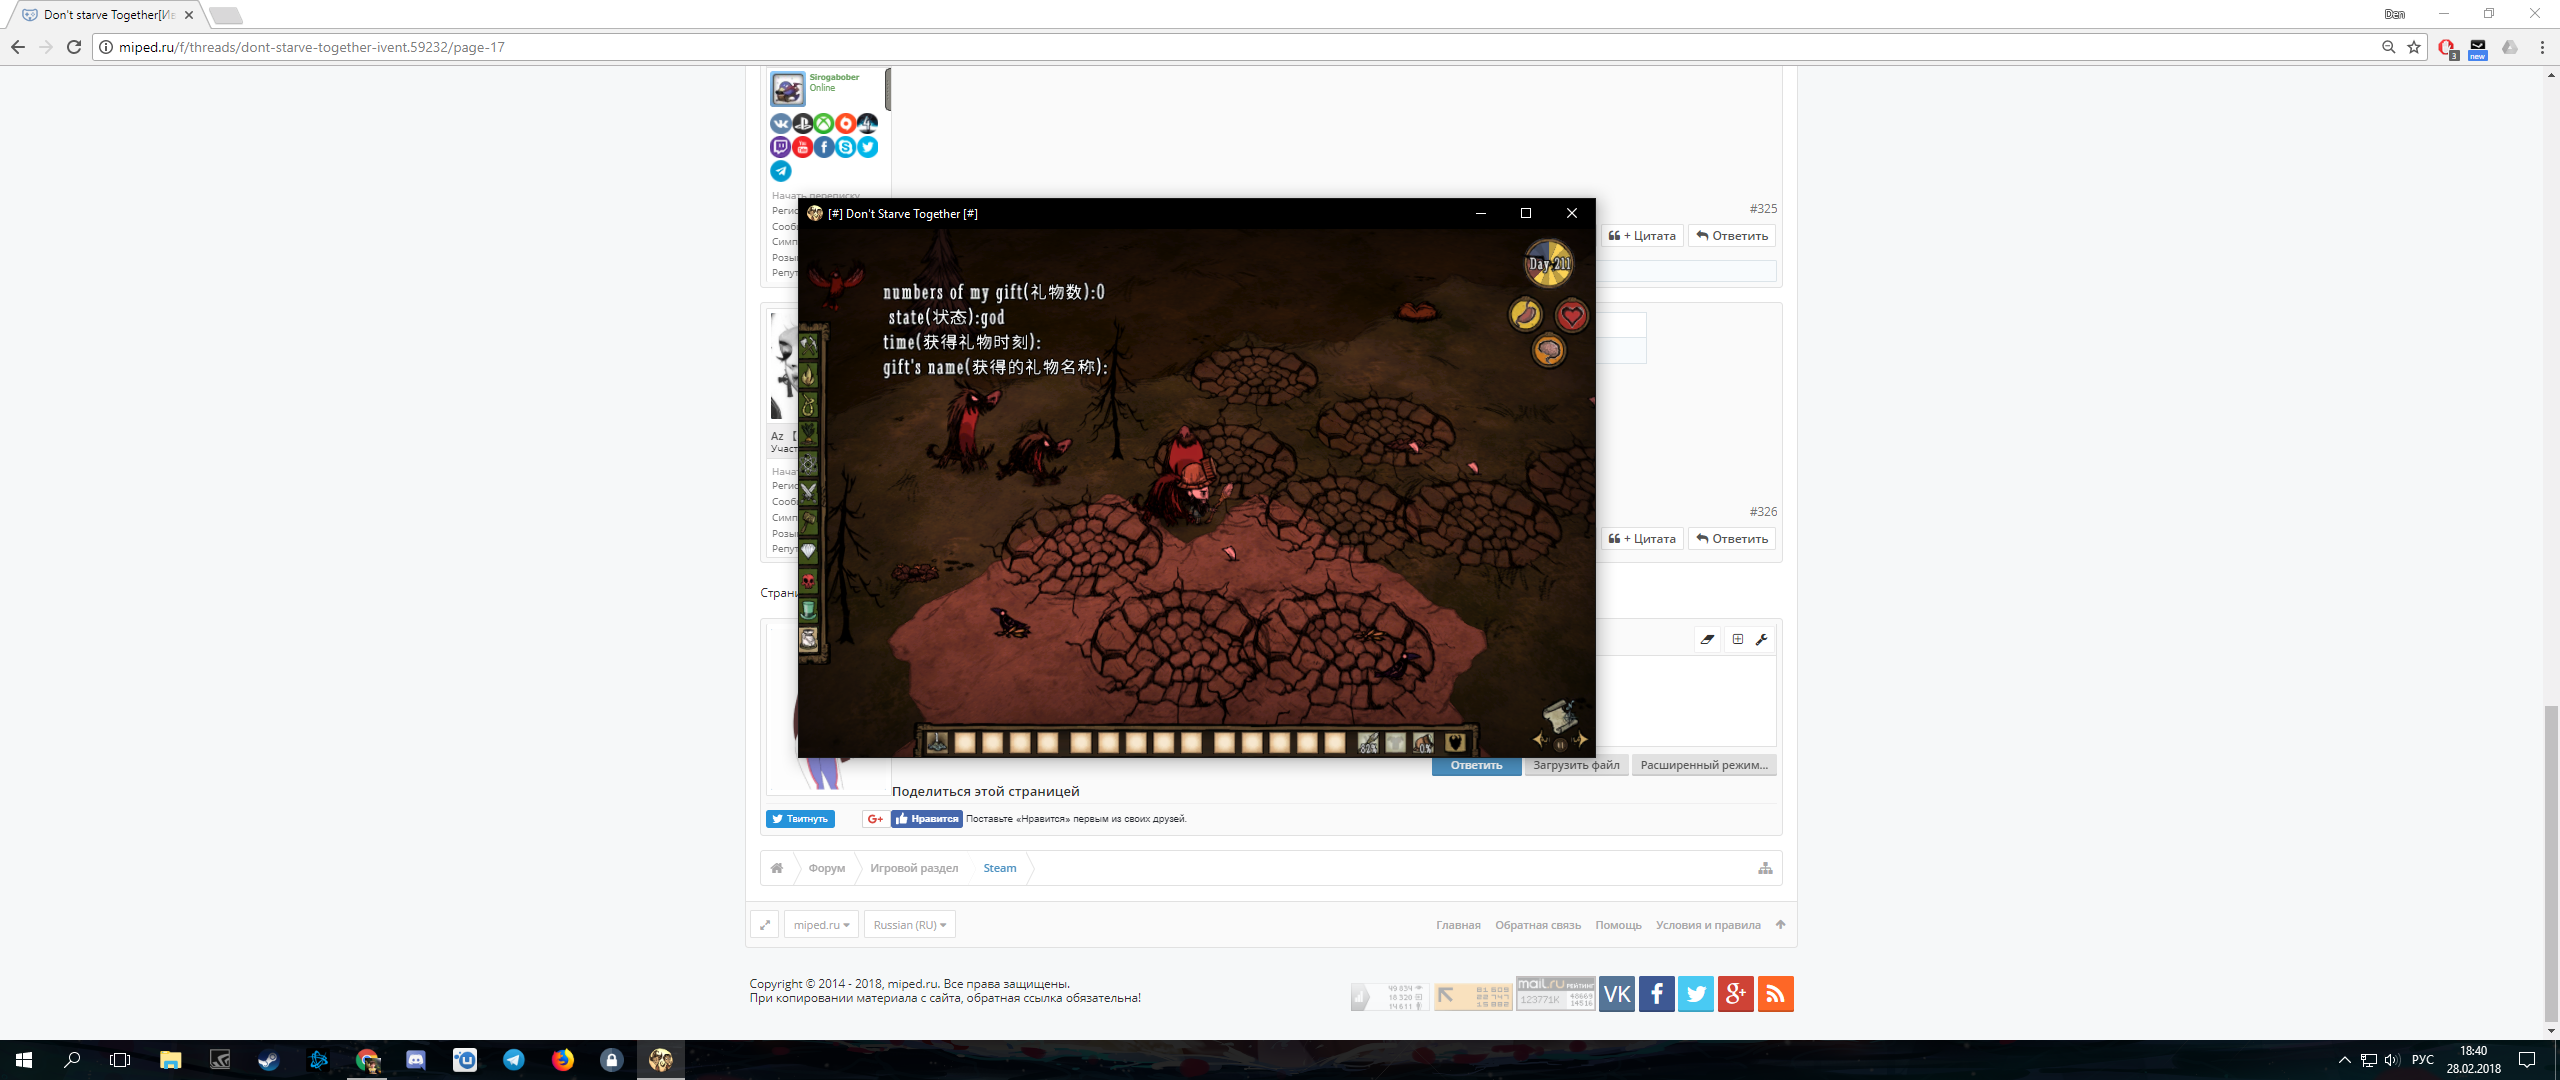This screenshot has width=2560, height=1080.
Task: Click the Твитнуть share button
Action: [x=800, y=819]
